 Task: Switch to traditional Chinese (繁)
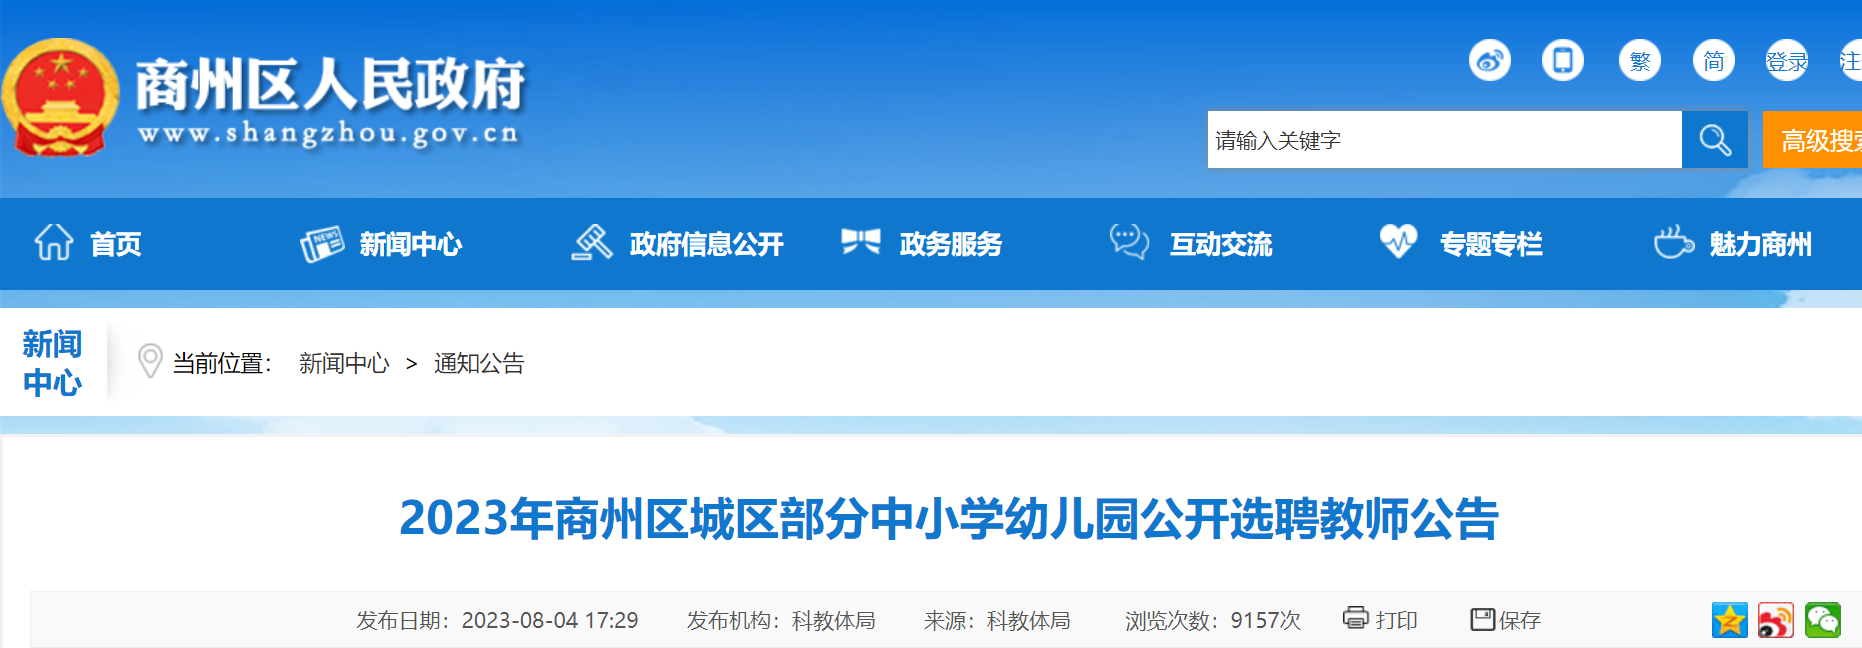pos(1640,61)
